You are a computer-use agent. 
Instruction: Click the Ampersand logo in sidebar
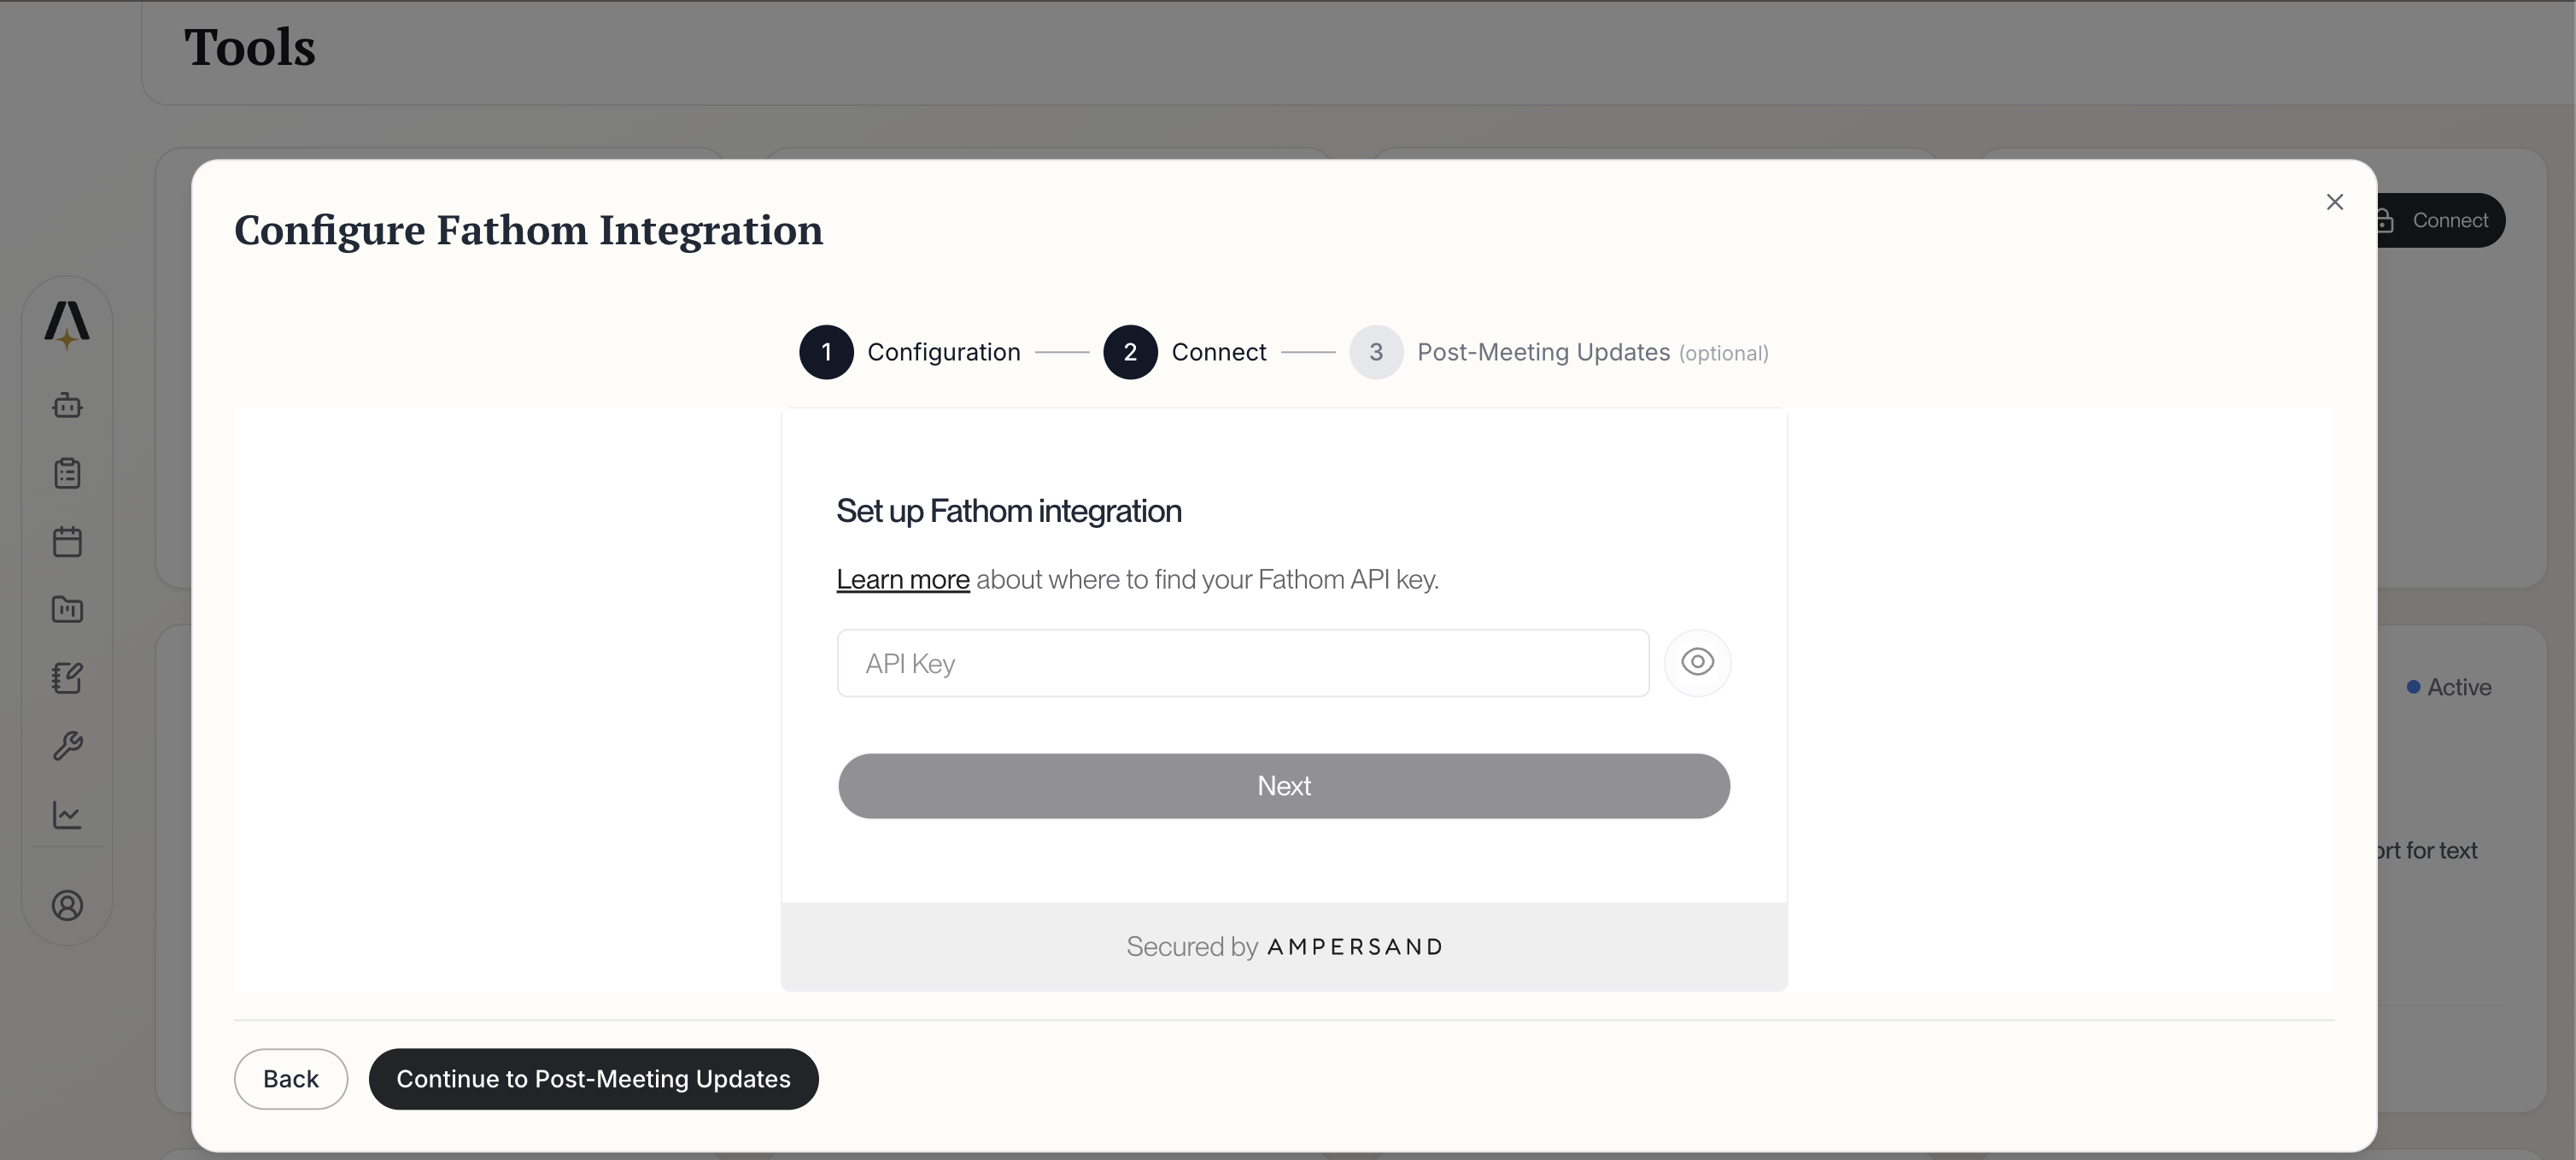click(x=66, y=322)
